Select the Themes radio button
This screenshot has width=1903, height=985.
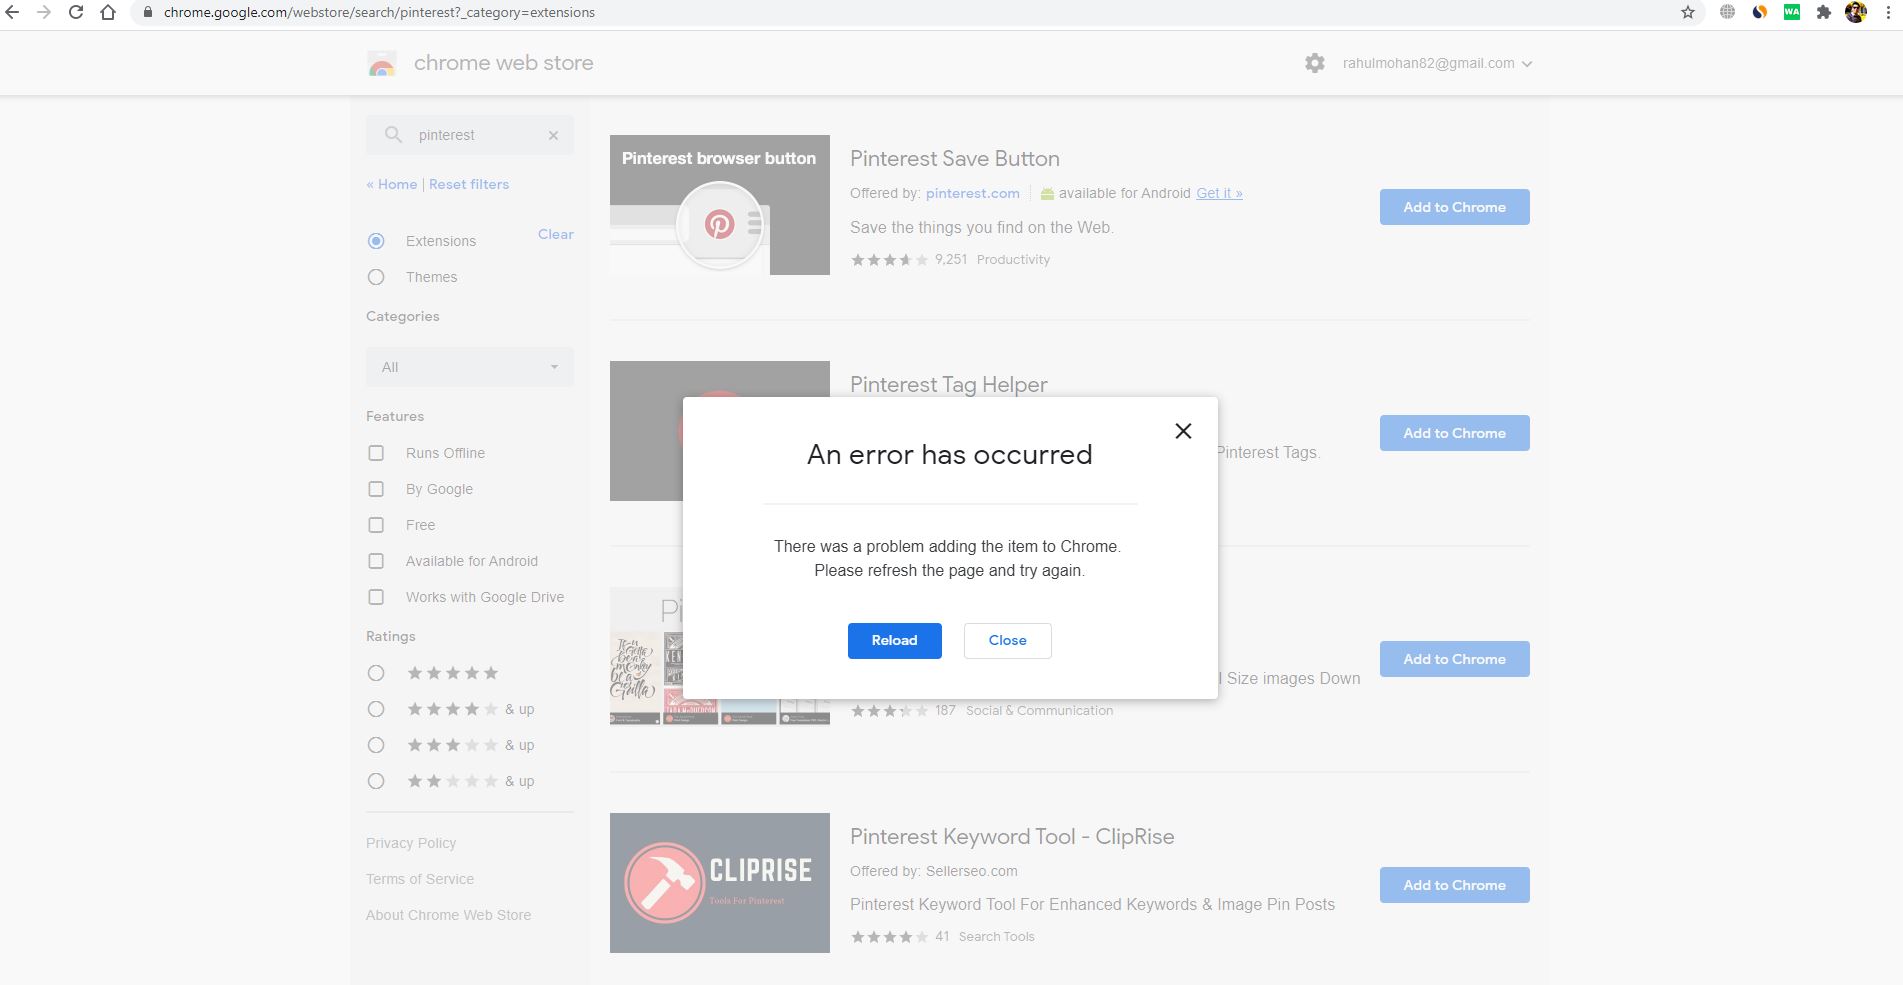pos(376,277)
